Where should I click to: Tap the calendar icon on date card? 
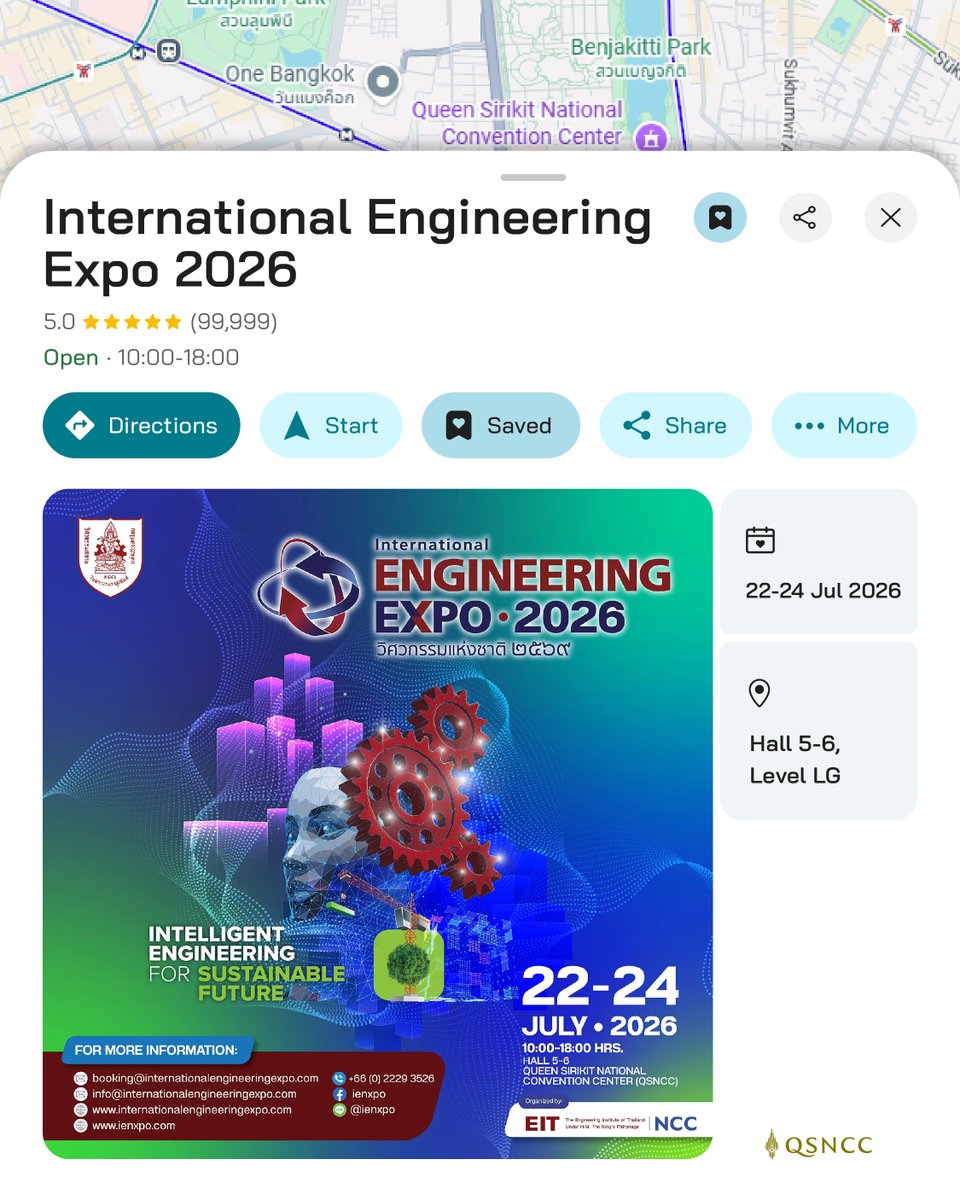pyautogui.click(x=760, y=540)
